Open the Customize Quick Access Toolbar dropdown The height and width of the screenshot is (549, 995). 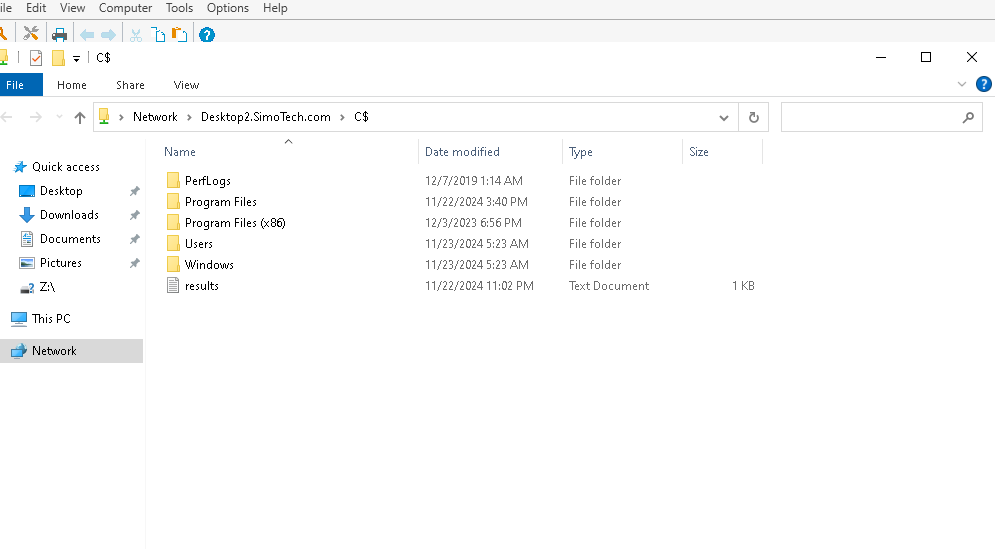pos(76,59)
